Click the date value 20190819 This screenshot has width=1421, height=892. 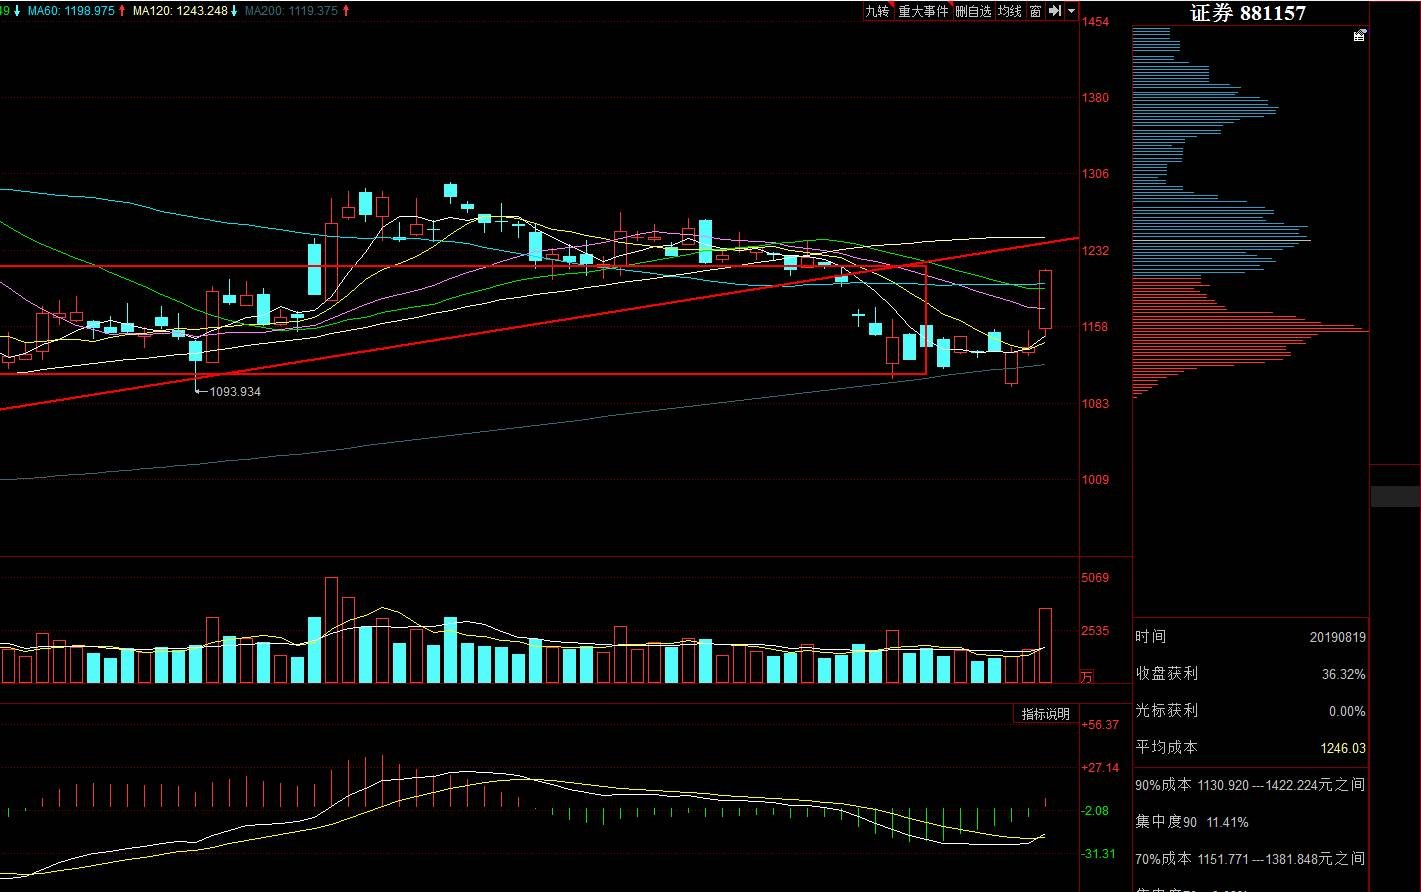1337,637
